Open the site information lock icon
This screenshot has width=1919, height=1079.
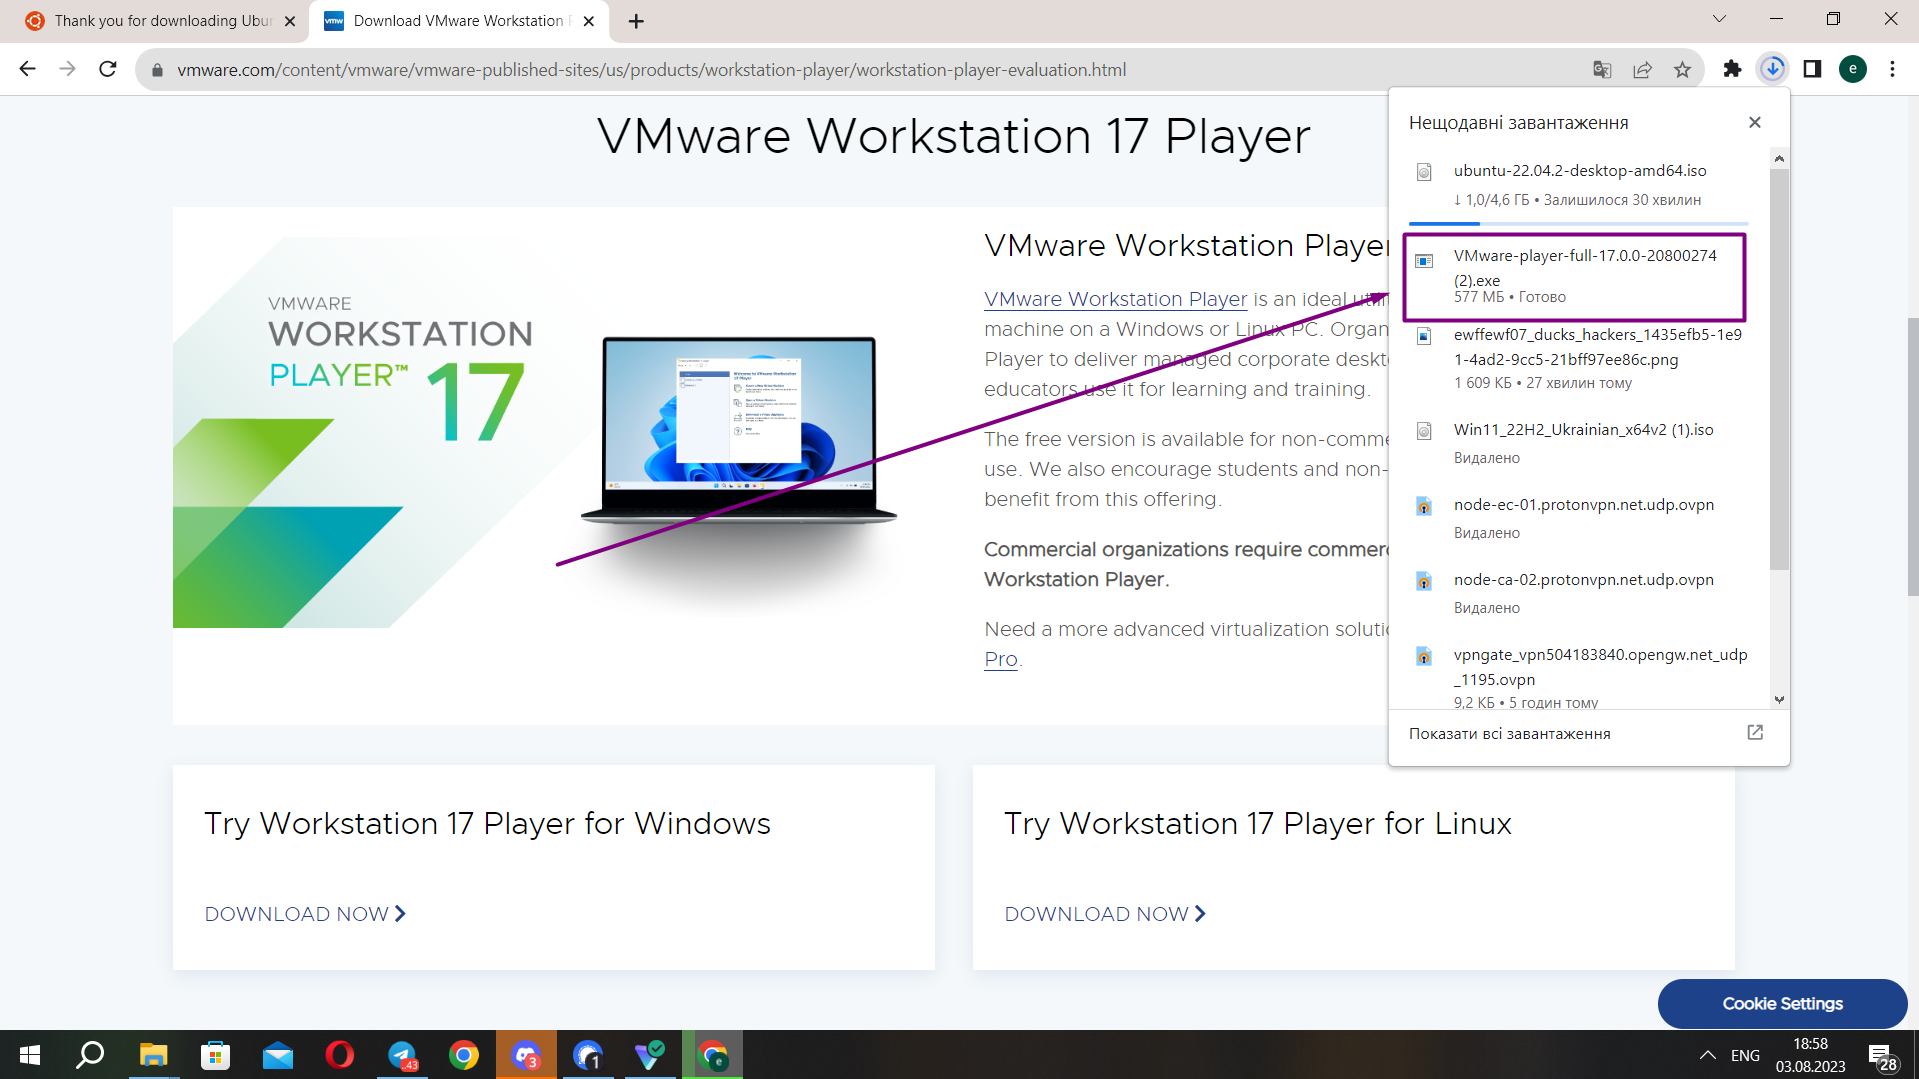point(157,70)
